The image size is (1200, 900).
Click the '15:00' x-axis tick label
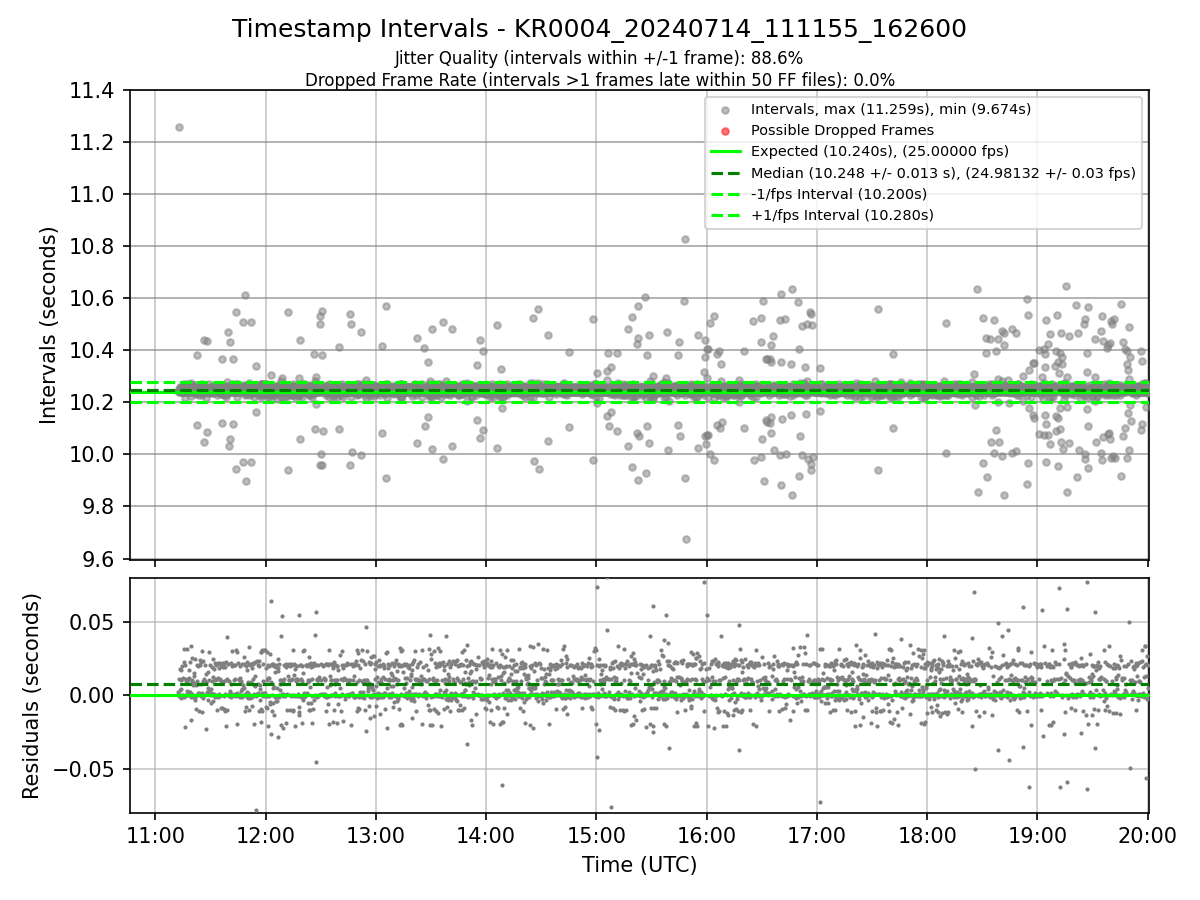(x=596, y=834)
